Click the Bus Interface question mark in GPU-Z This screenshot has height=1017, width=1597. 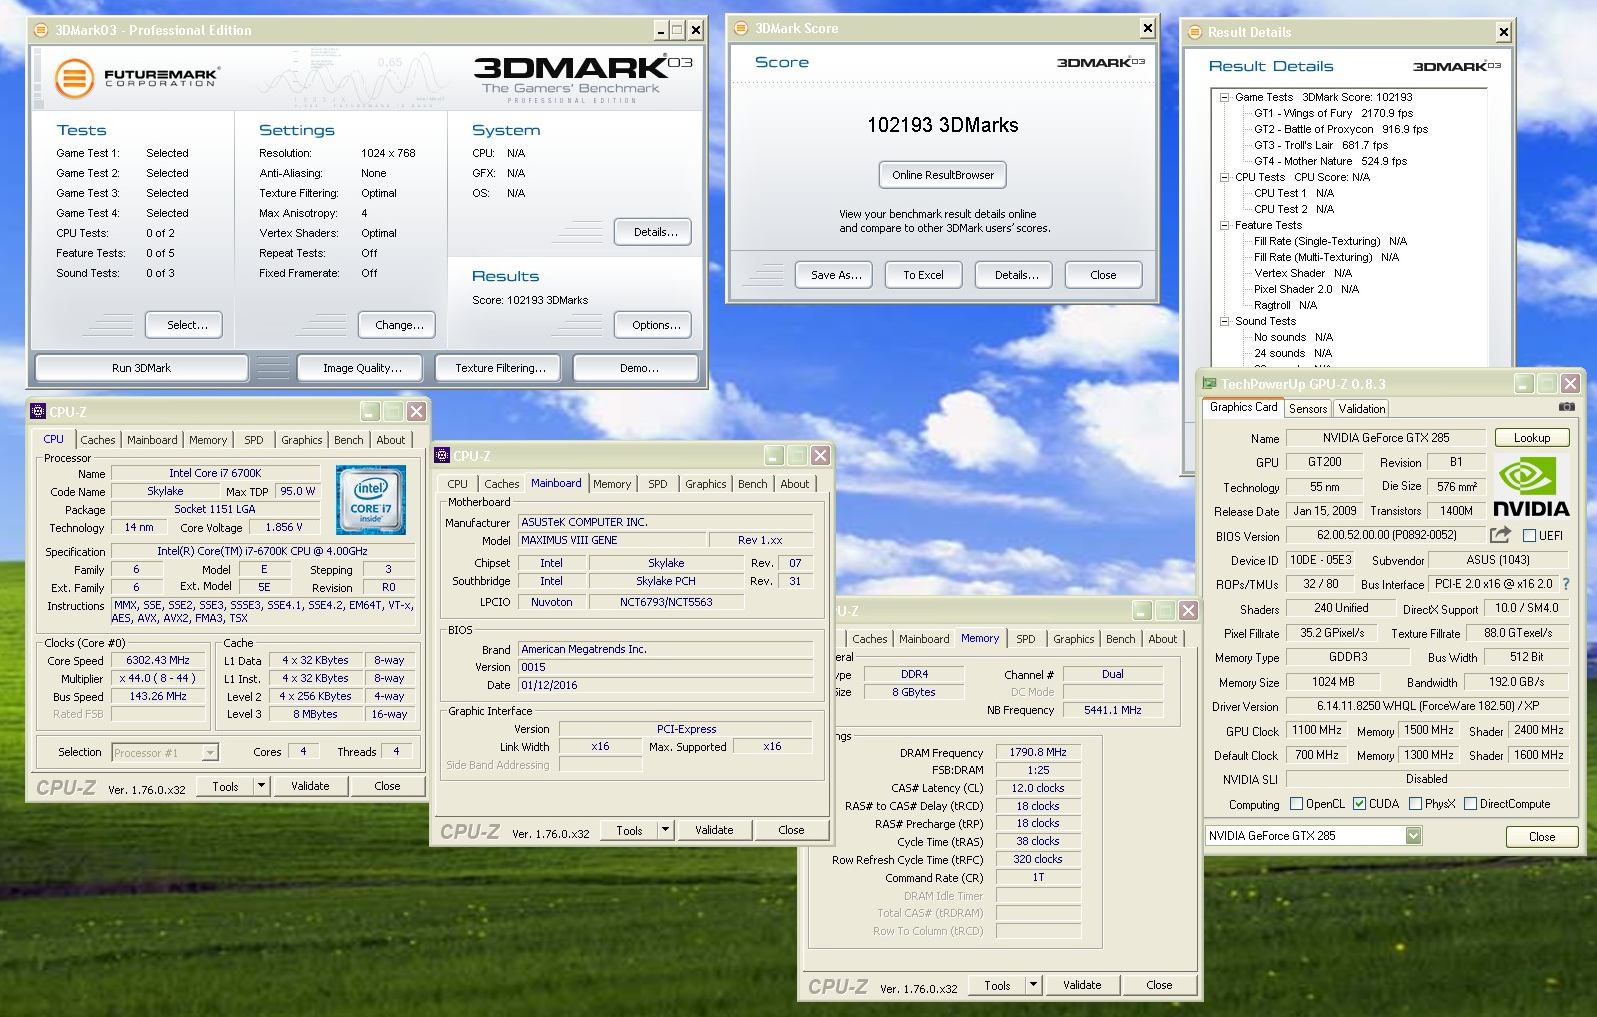click(1566, 584)
